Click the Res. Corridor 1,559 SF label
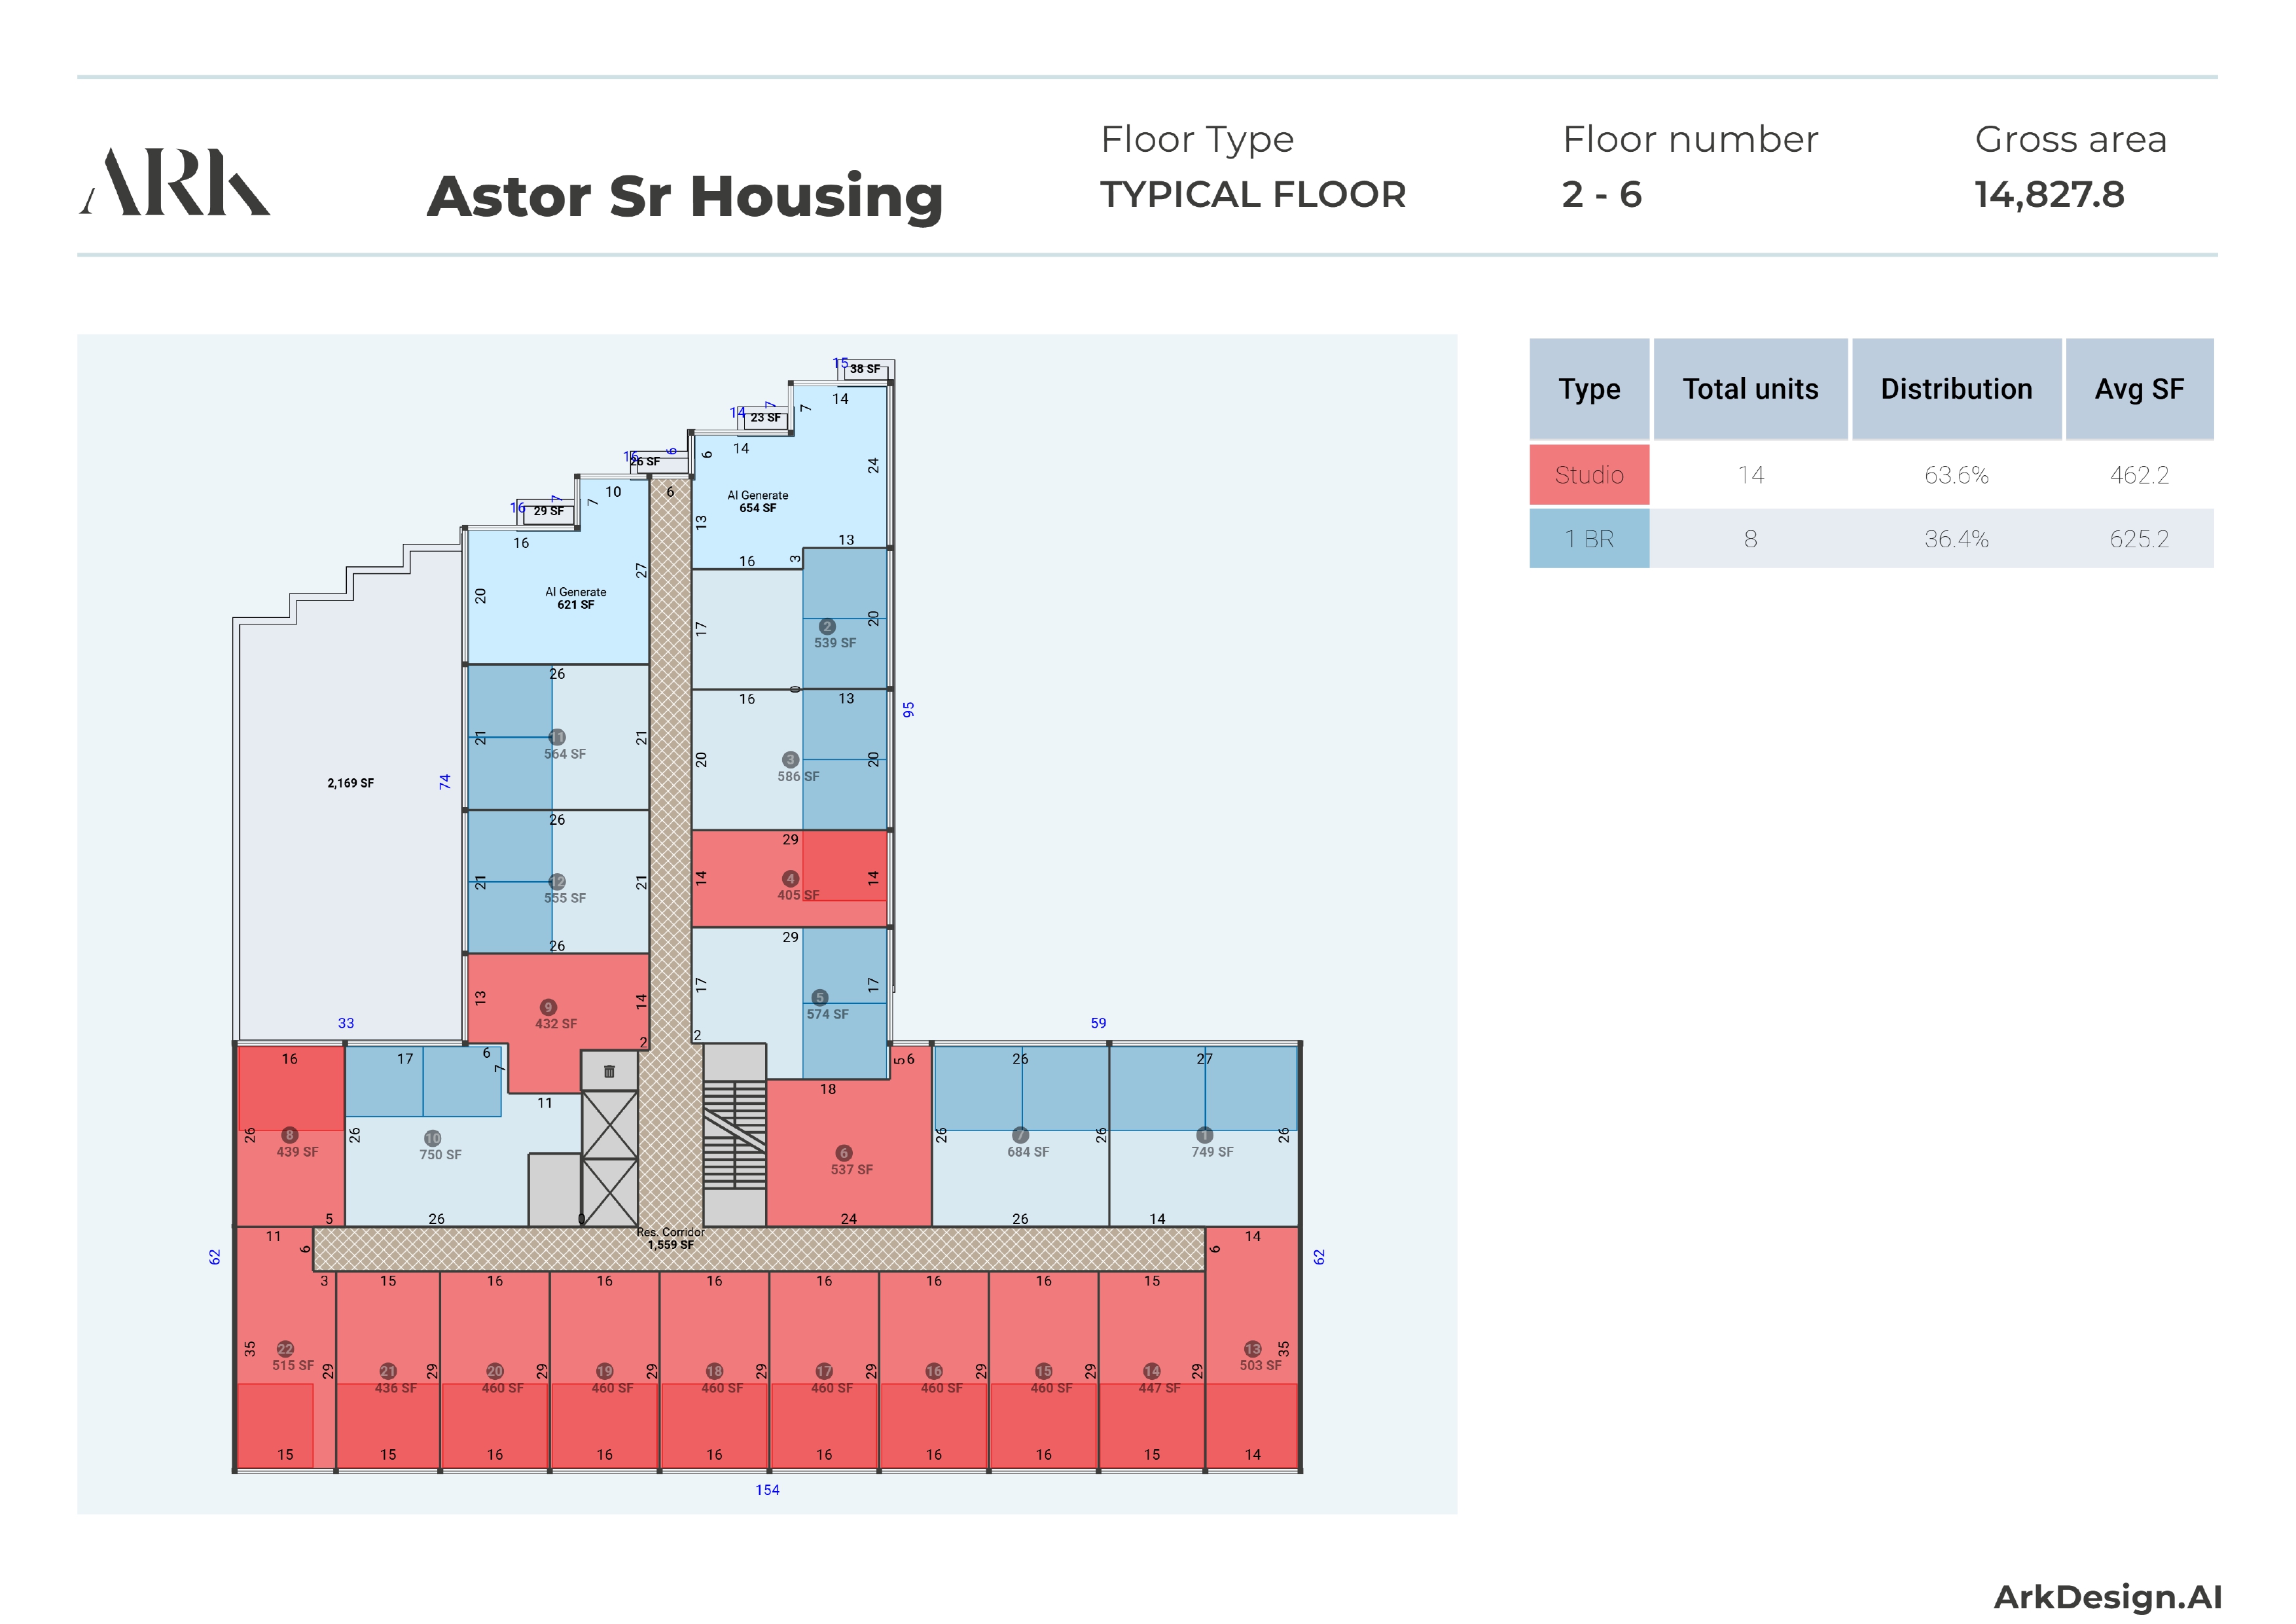 [x=671, y=1239]
